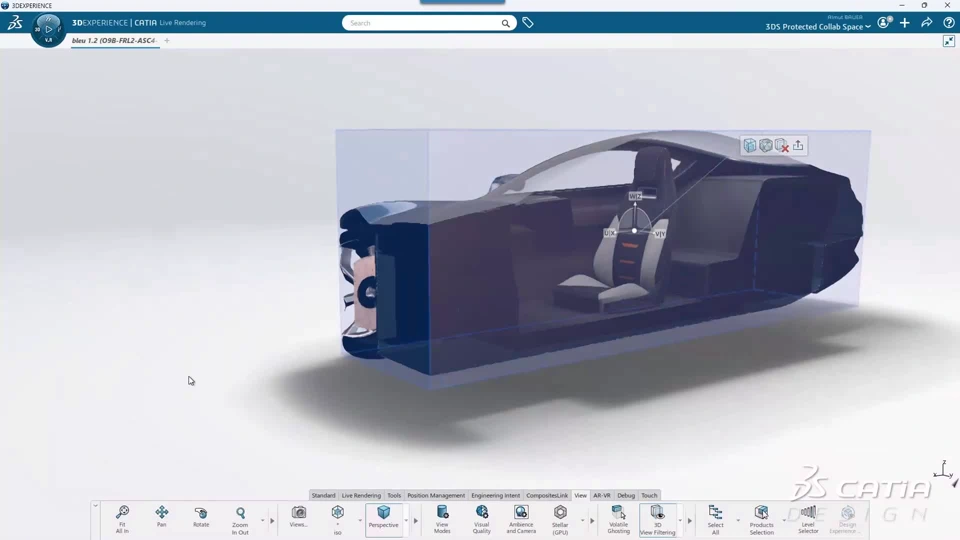Select the View tab

point(580,495)
